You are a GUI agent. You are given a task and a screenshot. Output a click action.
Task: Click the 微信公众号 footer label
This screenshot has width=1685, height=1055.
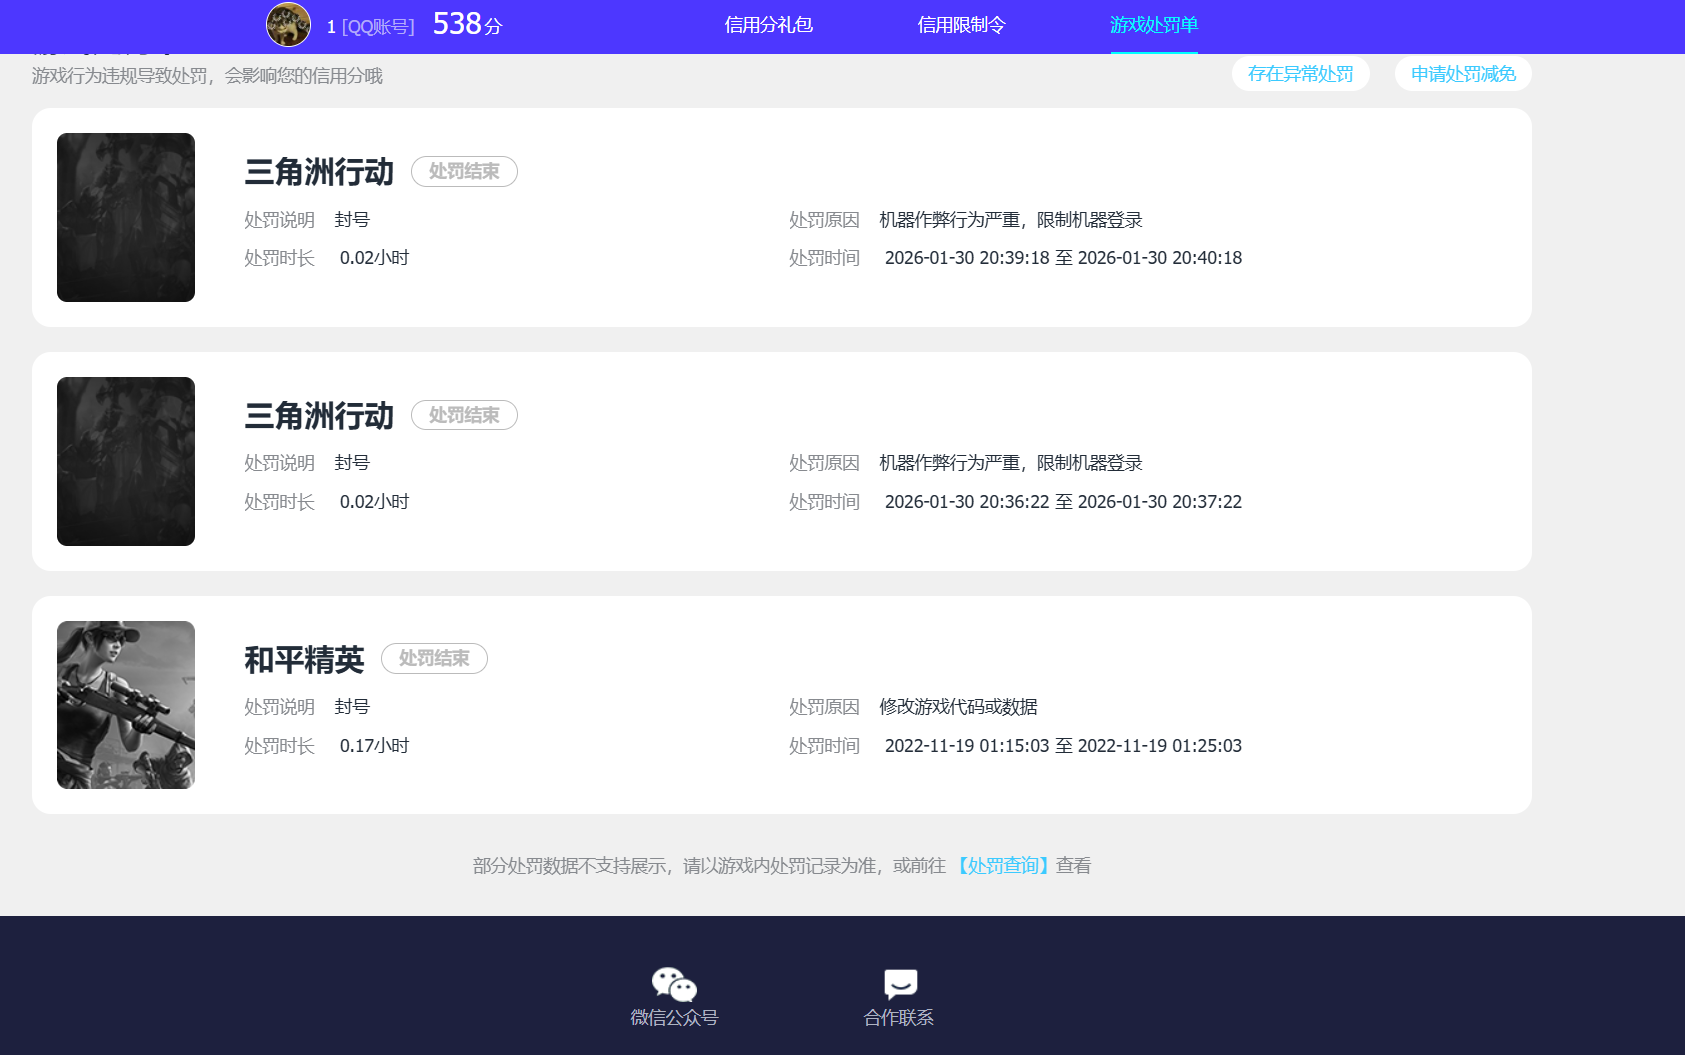pyautogui.click(x=674, y=1018)
